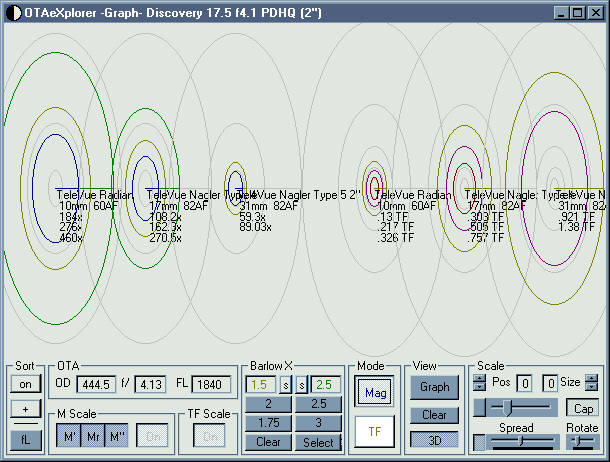
Task: Click the small square button left of Scale slider
Action: pos(479,407)
